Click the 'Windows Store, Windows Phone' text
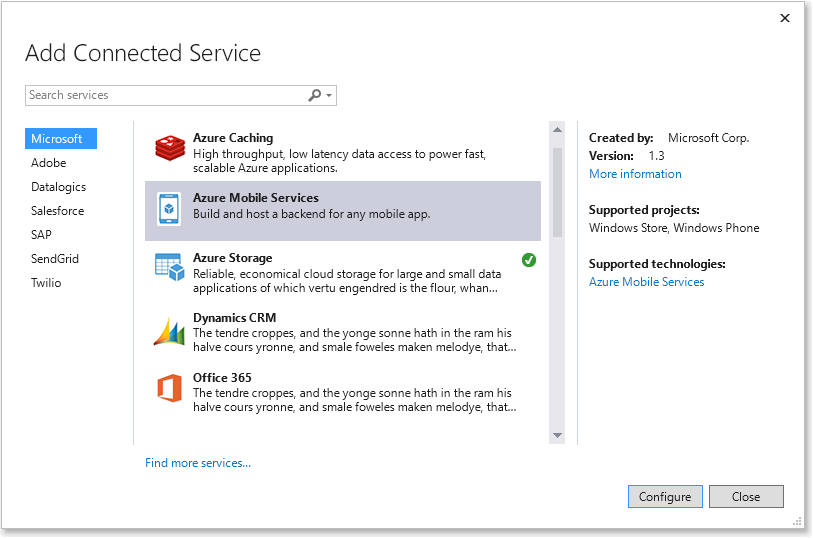Image resolution: width=813 pixels, height=538 pixels. pyautogui.click(x=674, y=228)
